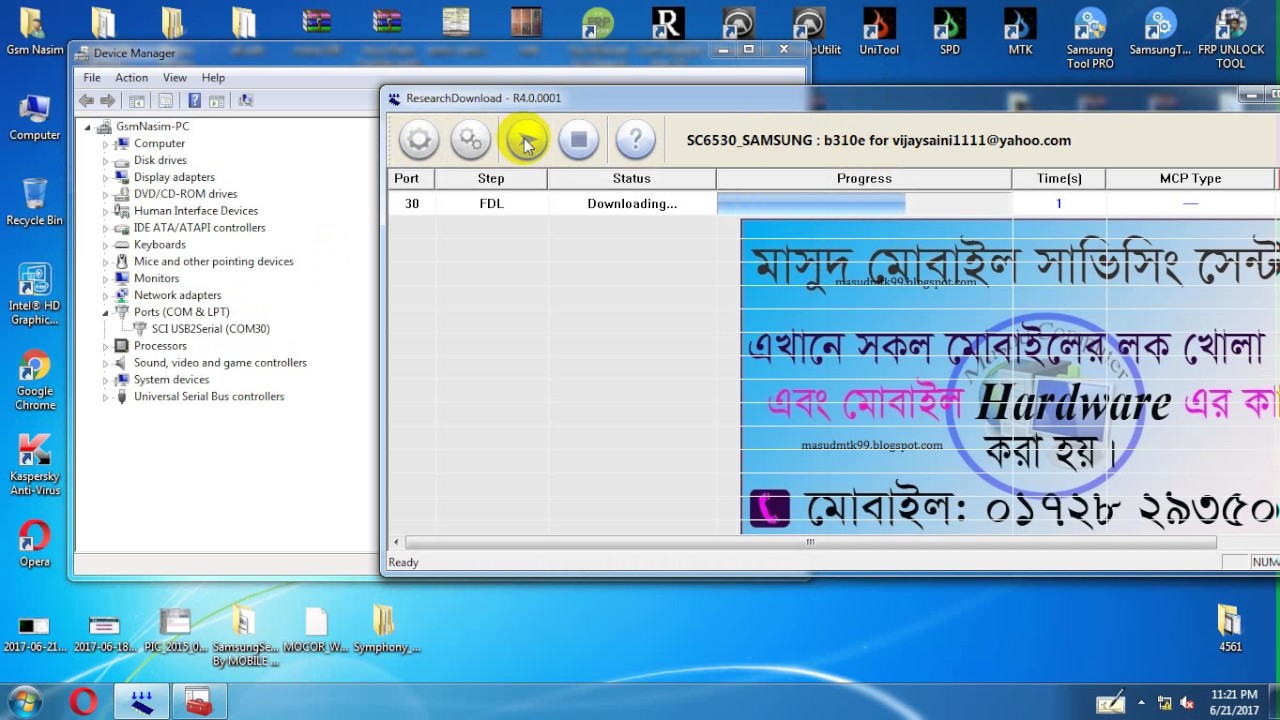Expand the Display adapters node
The width and height of the screenshot is (1280, 720).
[105, 178]
